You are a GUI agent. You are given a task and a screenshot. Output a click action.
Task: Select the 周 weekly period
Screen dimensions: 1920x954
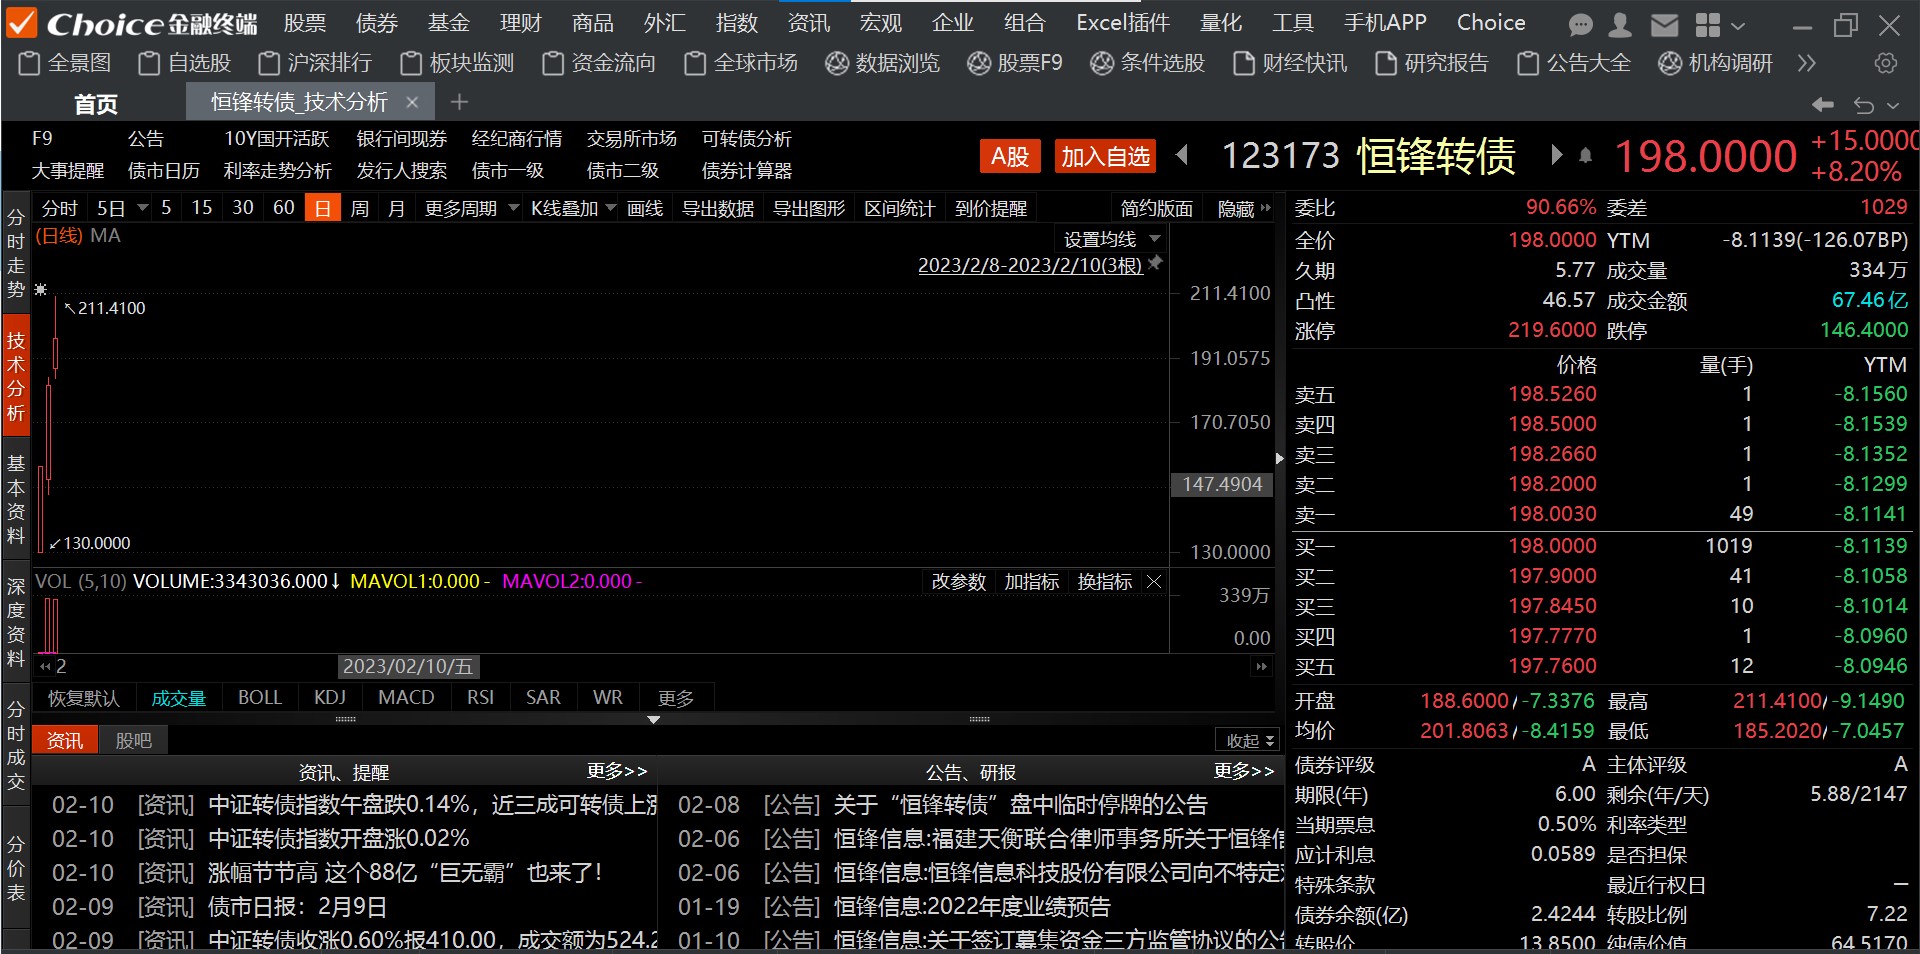[x=359, y=209]
